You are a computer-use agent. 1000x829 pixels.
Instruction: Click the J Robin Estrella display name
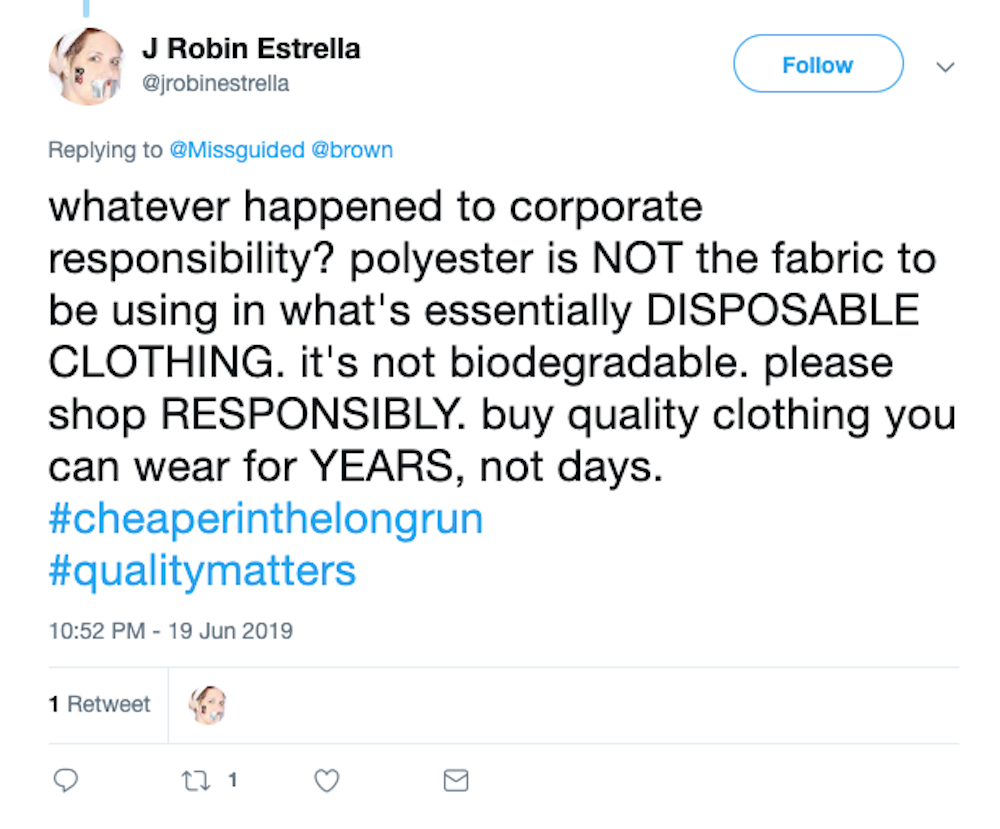251,48
